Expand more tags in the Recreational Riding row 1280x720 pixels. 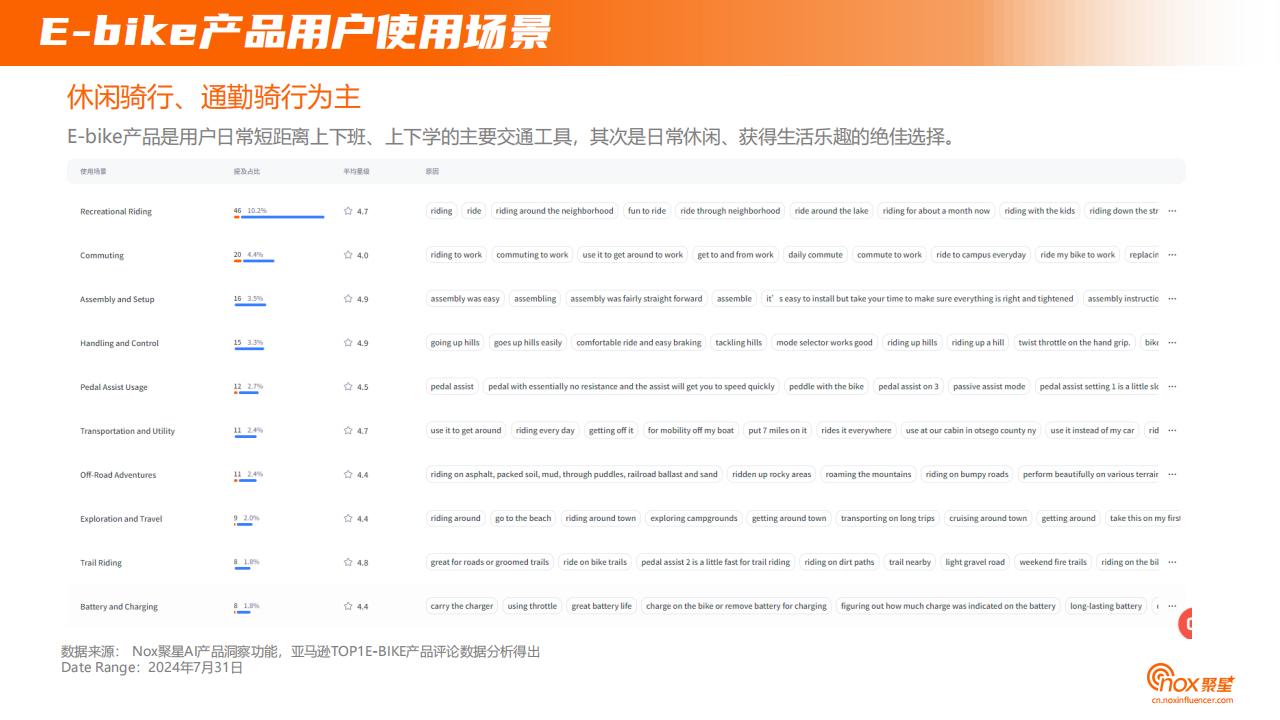[1172, 211]
